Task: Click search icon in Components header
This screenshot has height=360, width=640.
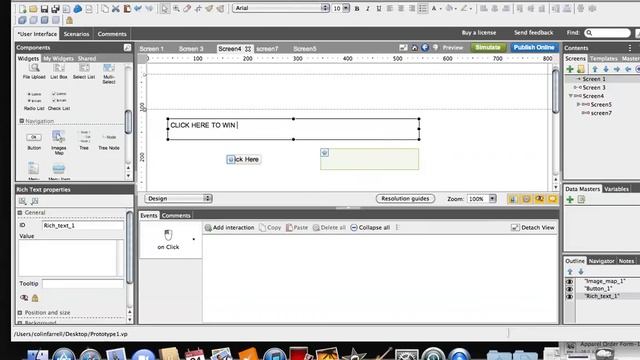Action: pyautogui.click(x=127, y=48)
